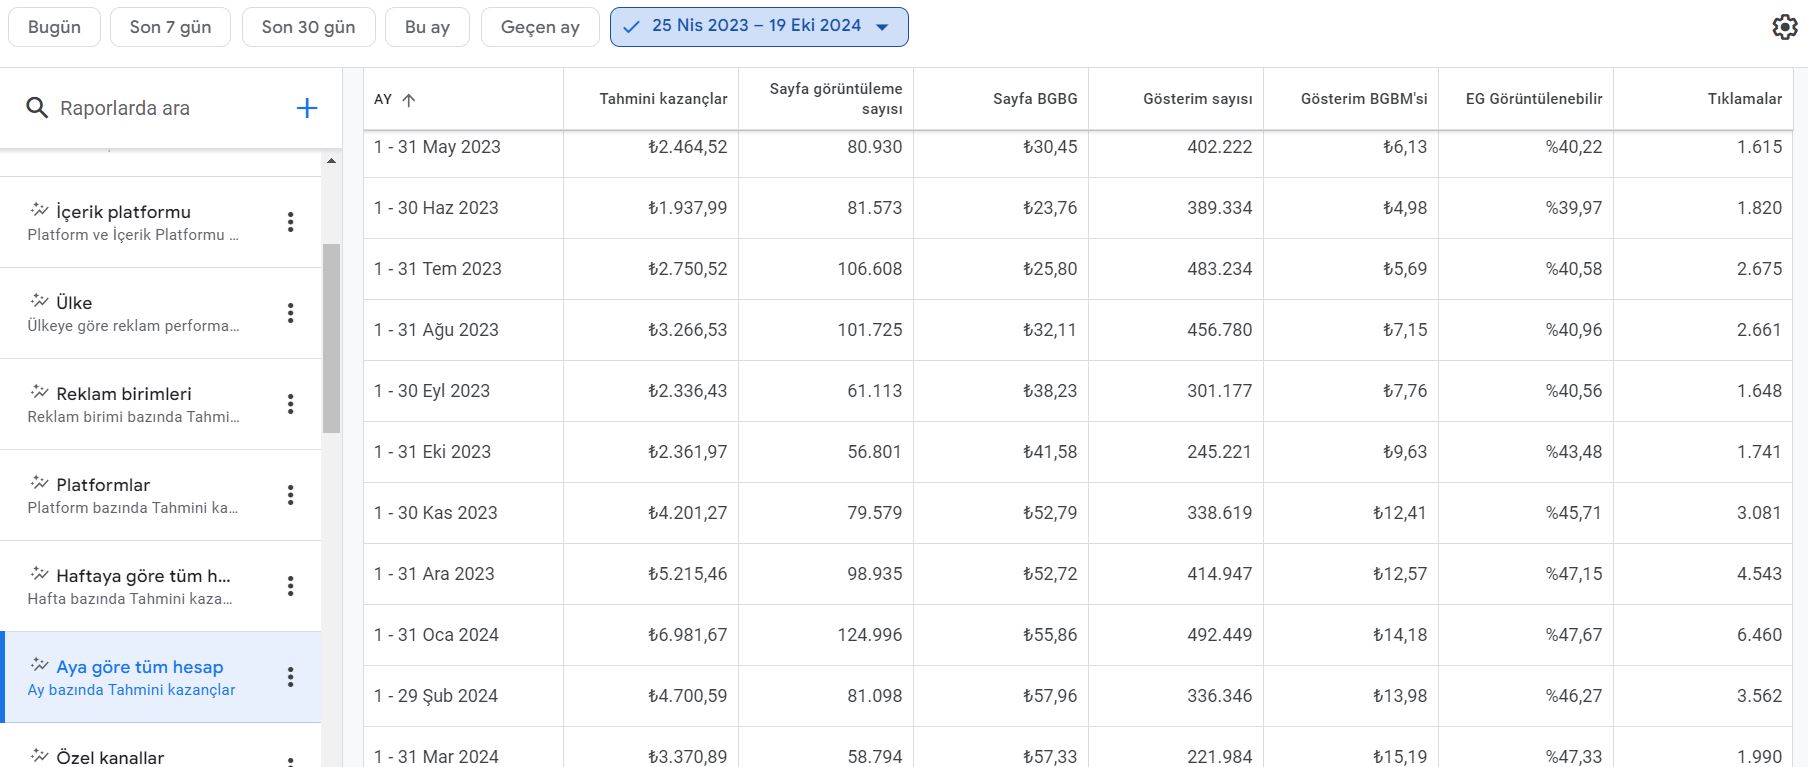Open three-dot menu for Haftaya göre report
Screen dimensions: 1808x767
(291, 586)
